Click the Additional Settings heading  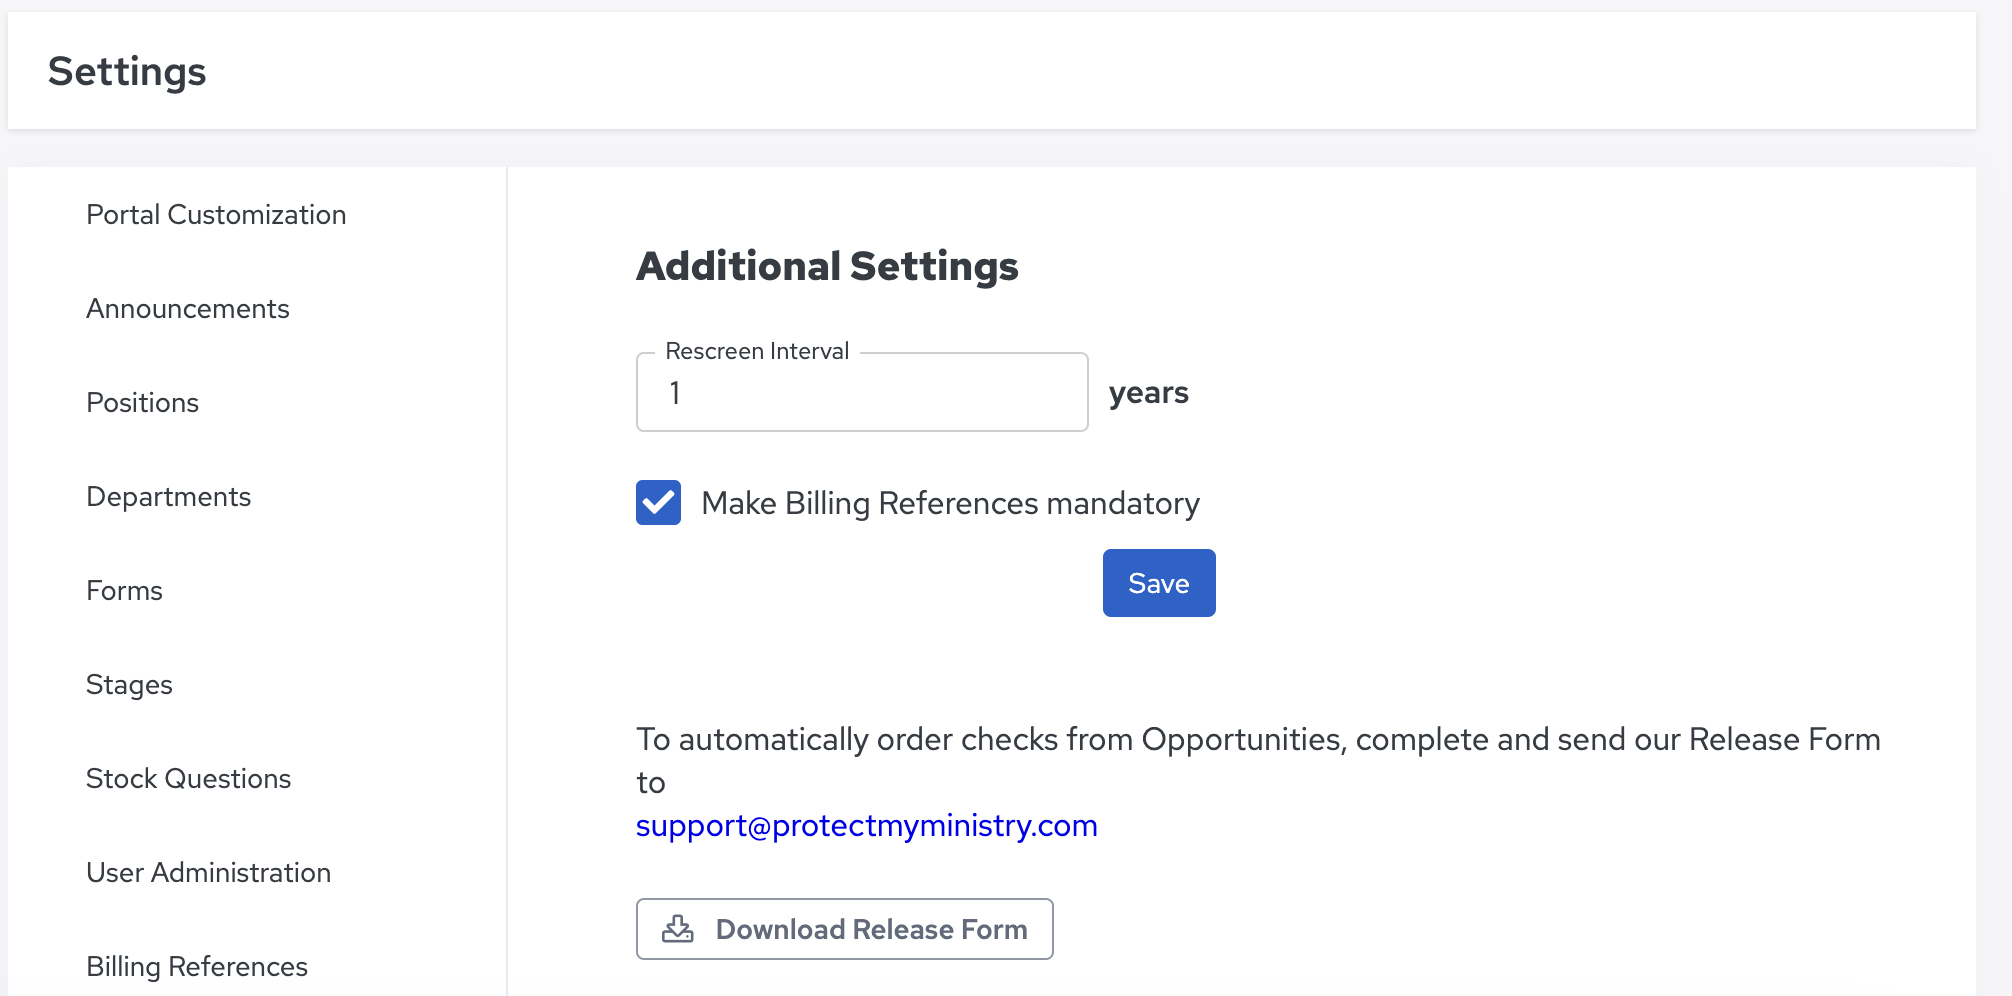828,267
